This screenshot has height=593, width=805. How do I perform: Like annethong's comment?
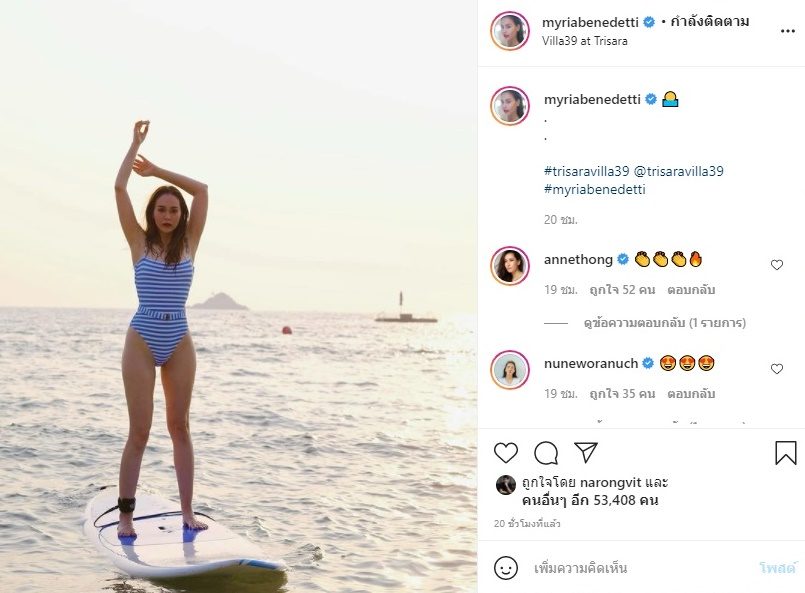click(777, 265)
